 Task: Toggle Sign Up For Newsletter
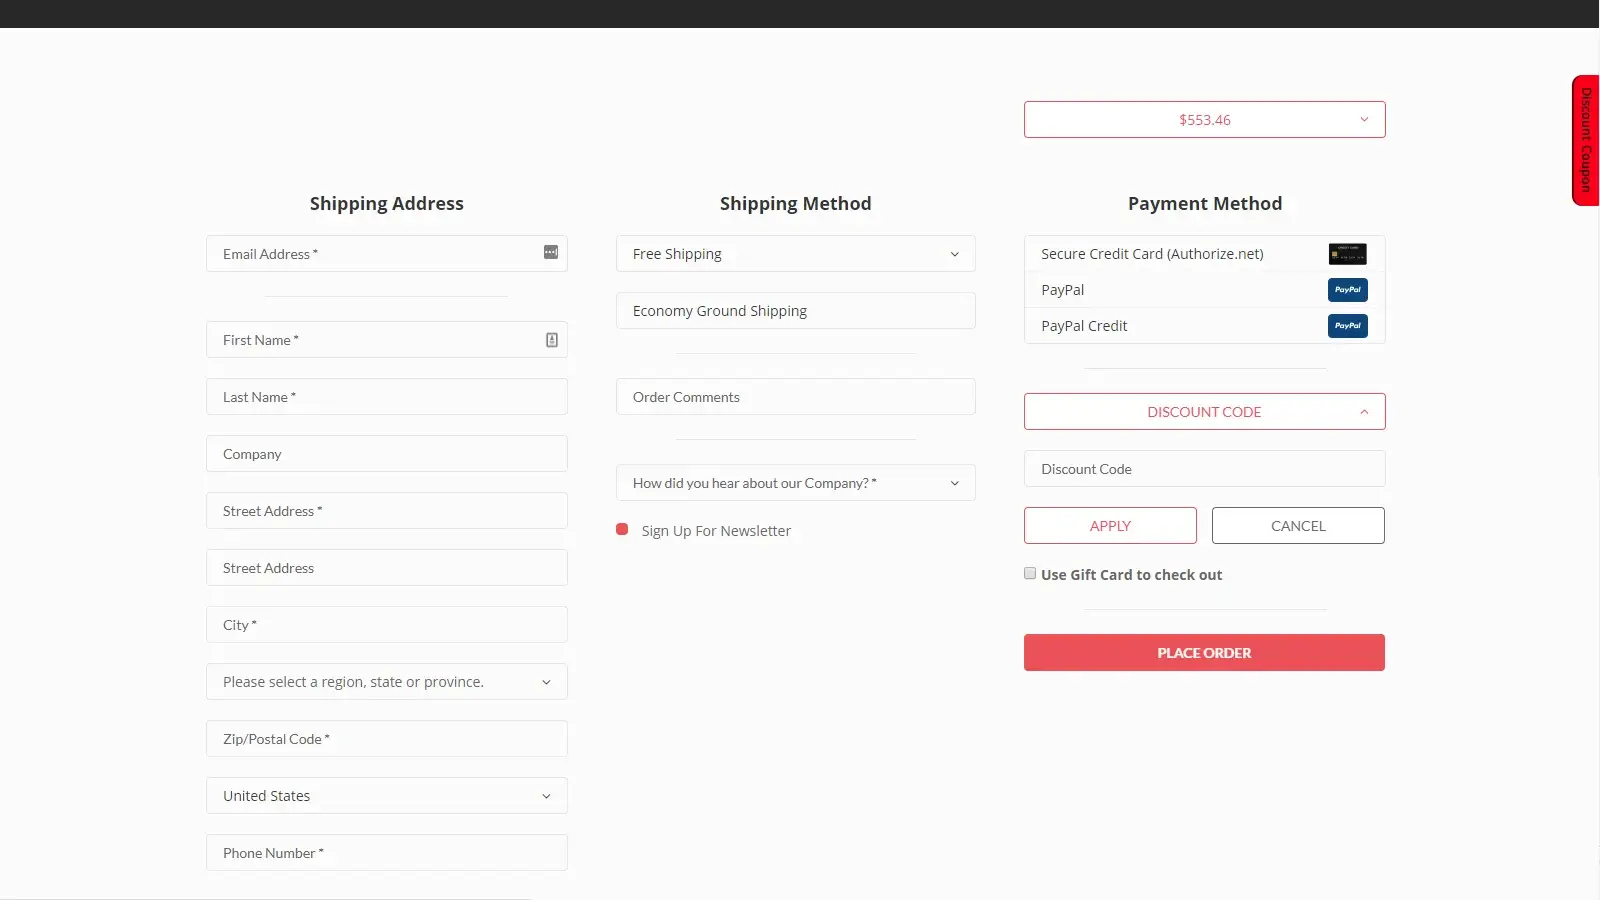[x=622, y=529]
